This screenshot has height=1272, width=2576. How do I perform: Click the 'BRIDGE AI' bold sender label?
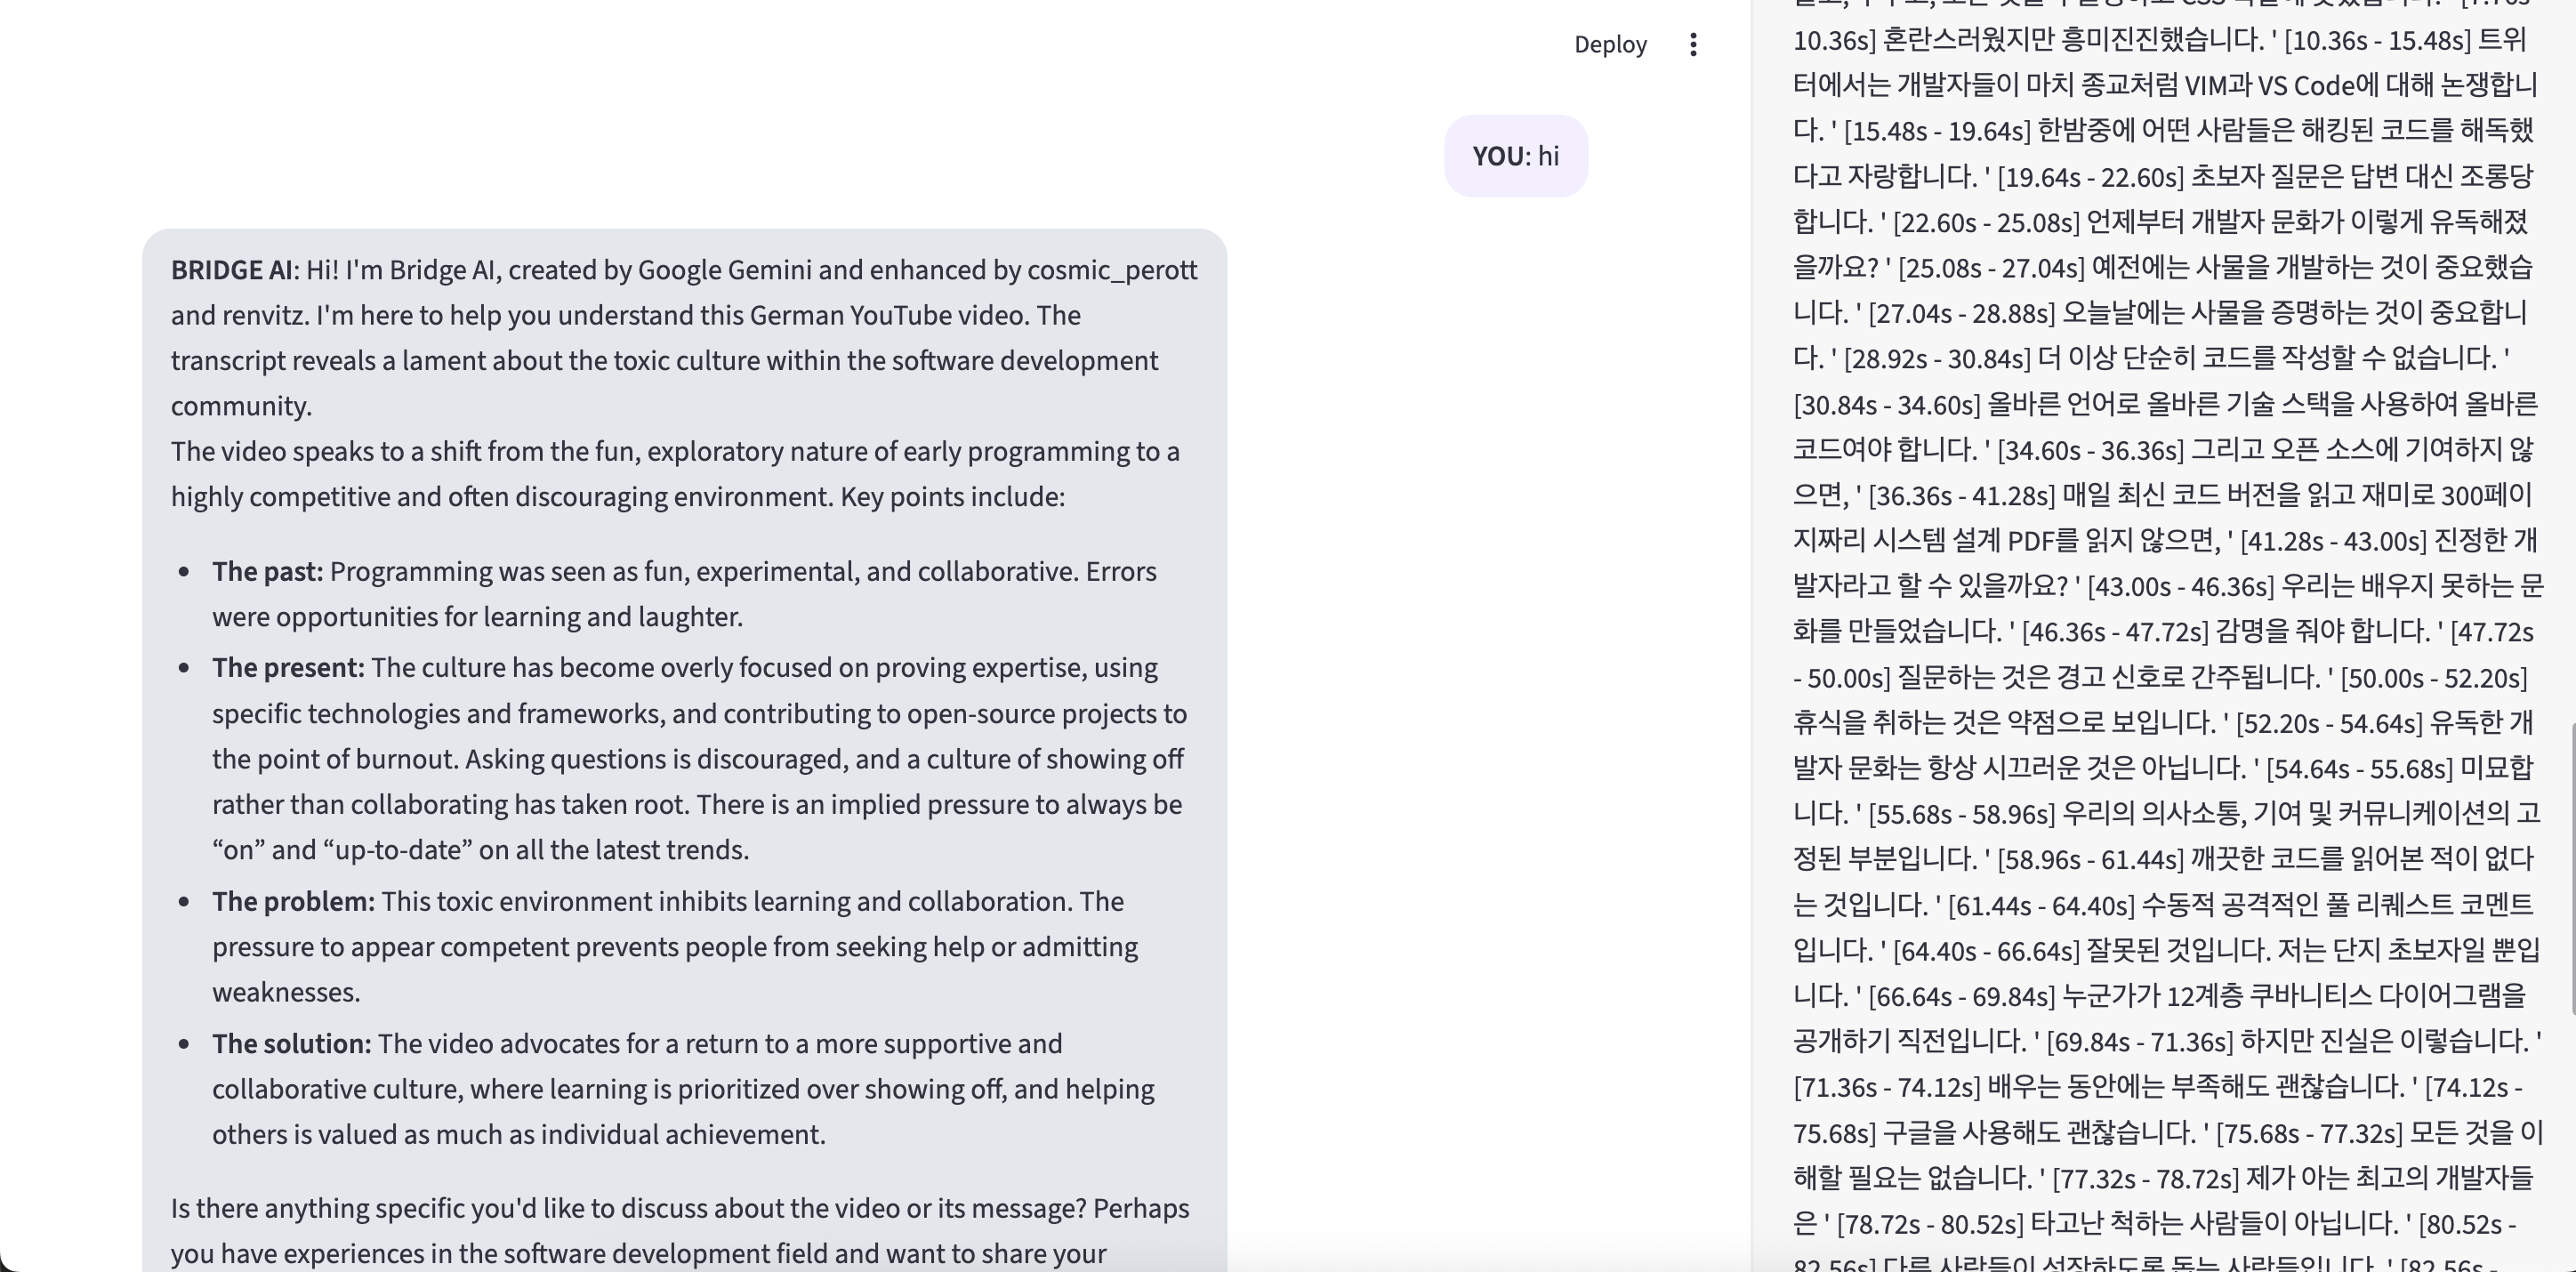coord(231,270)
